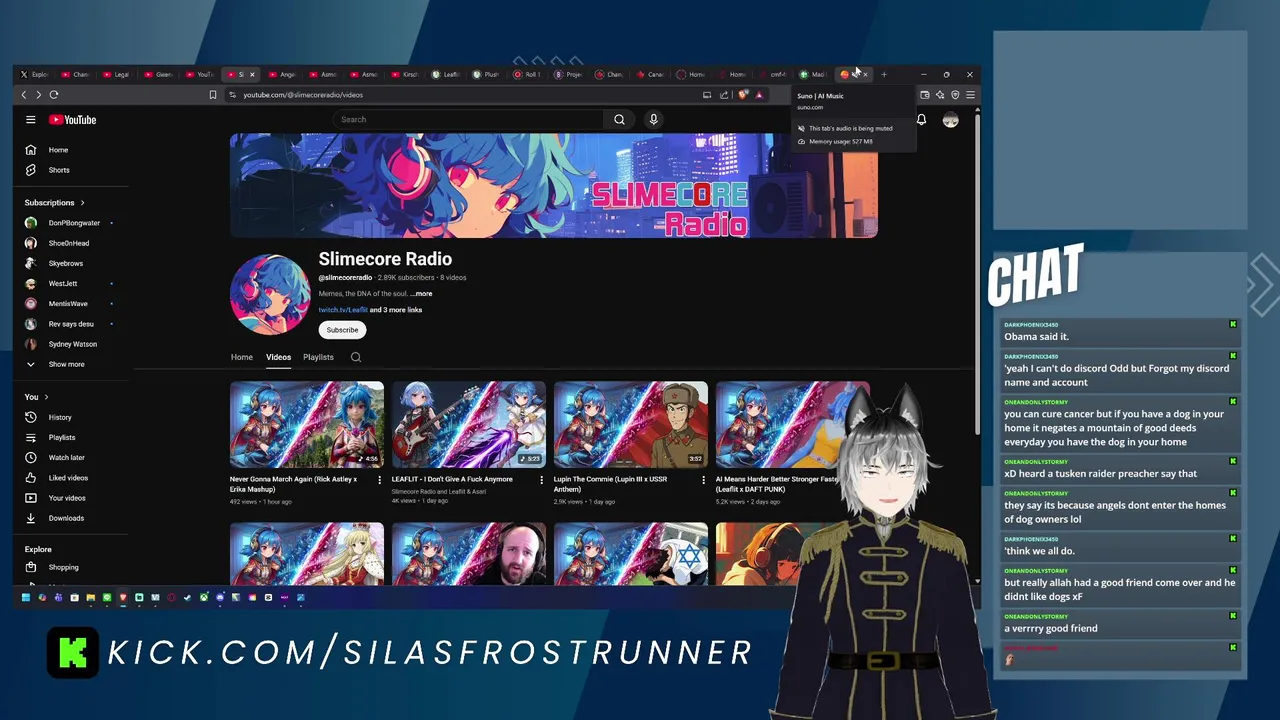Open File Explorer from the taskbar
The image size is (1280, 720).
[x=90, y=597]
